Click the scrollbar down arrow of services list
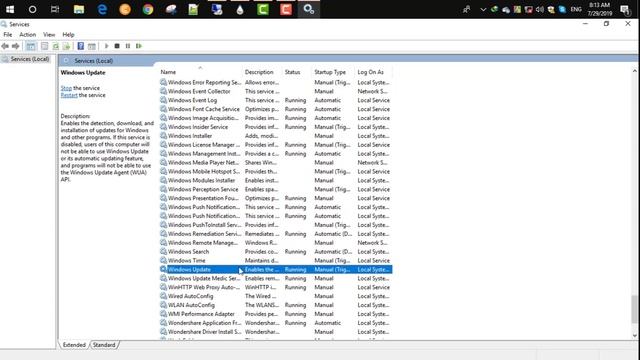640x360 pixels. tap(634, 336)
